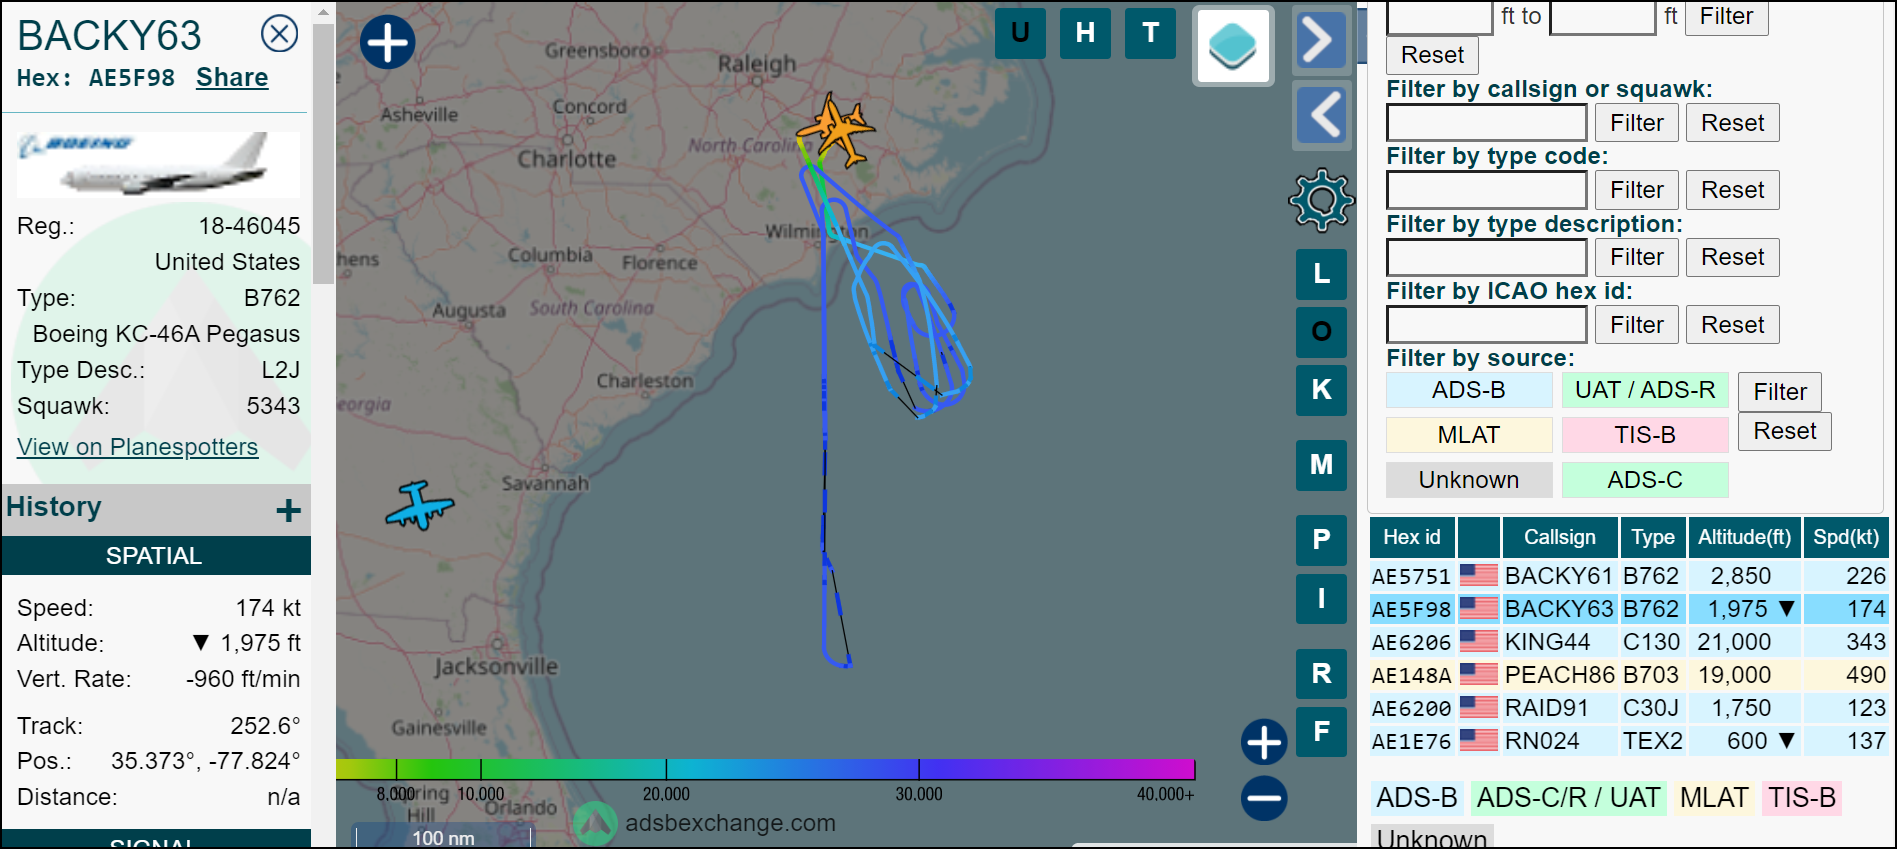Select TIS-B source filter

pos(1645,435)
